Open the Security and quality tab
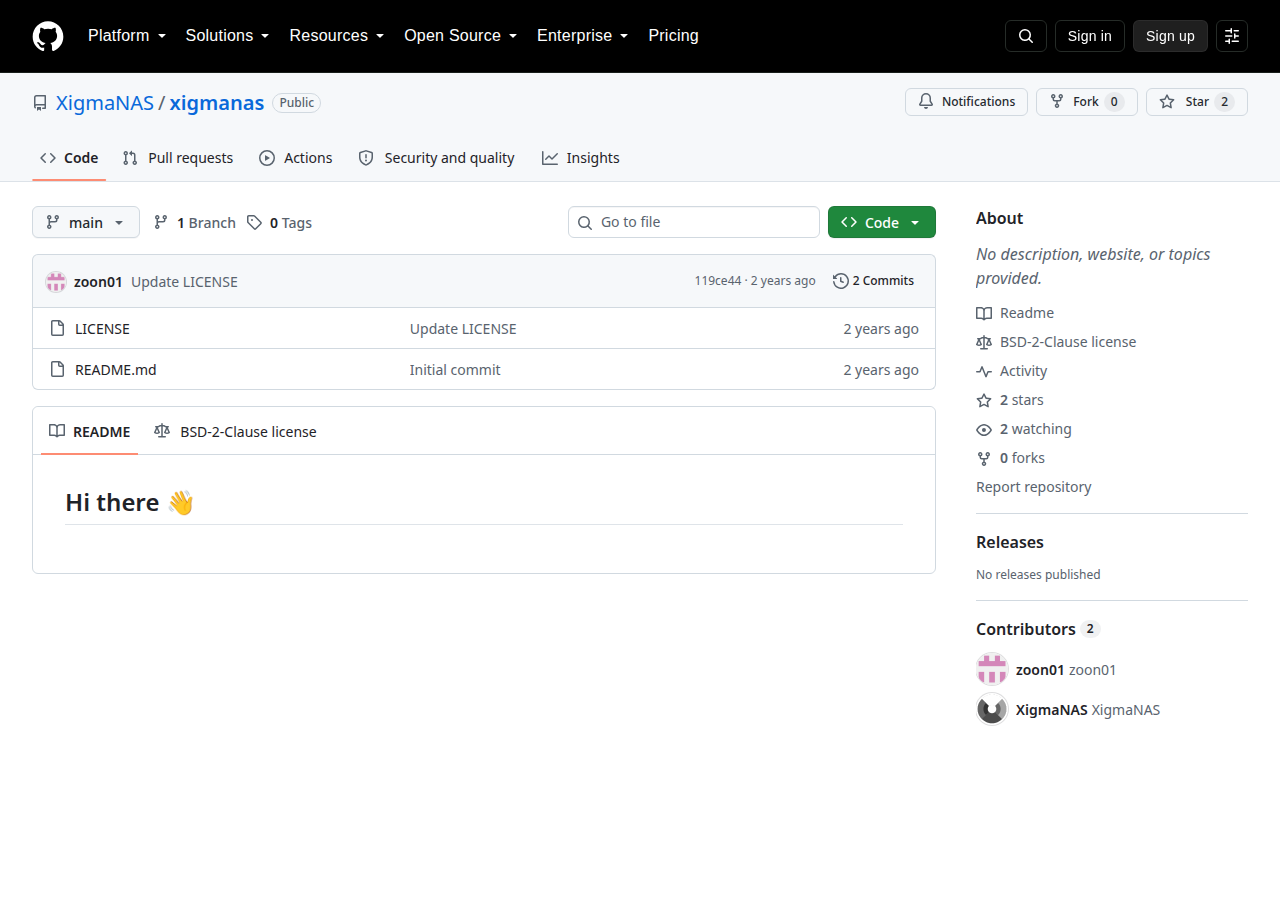Viewport: 1280px width, 900px height. point(436,158)
